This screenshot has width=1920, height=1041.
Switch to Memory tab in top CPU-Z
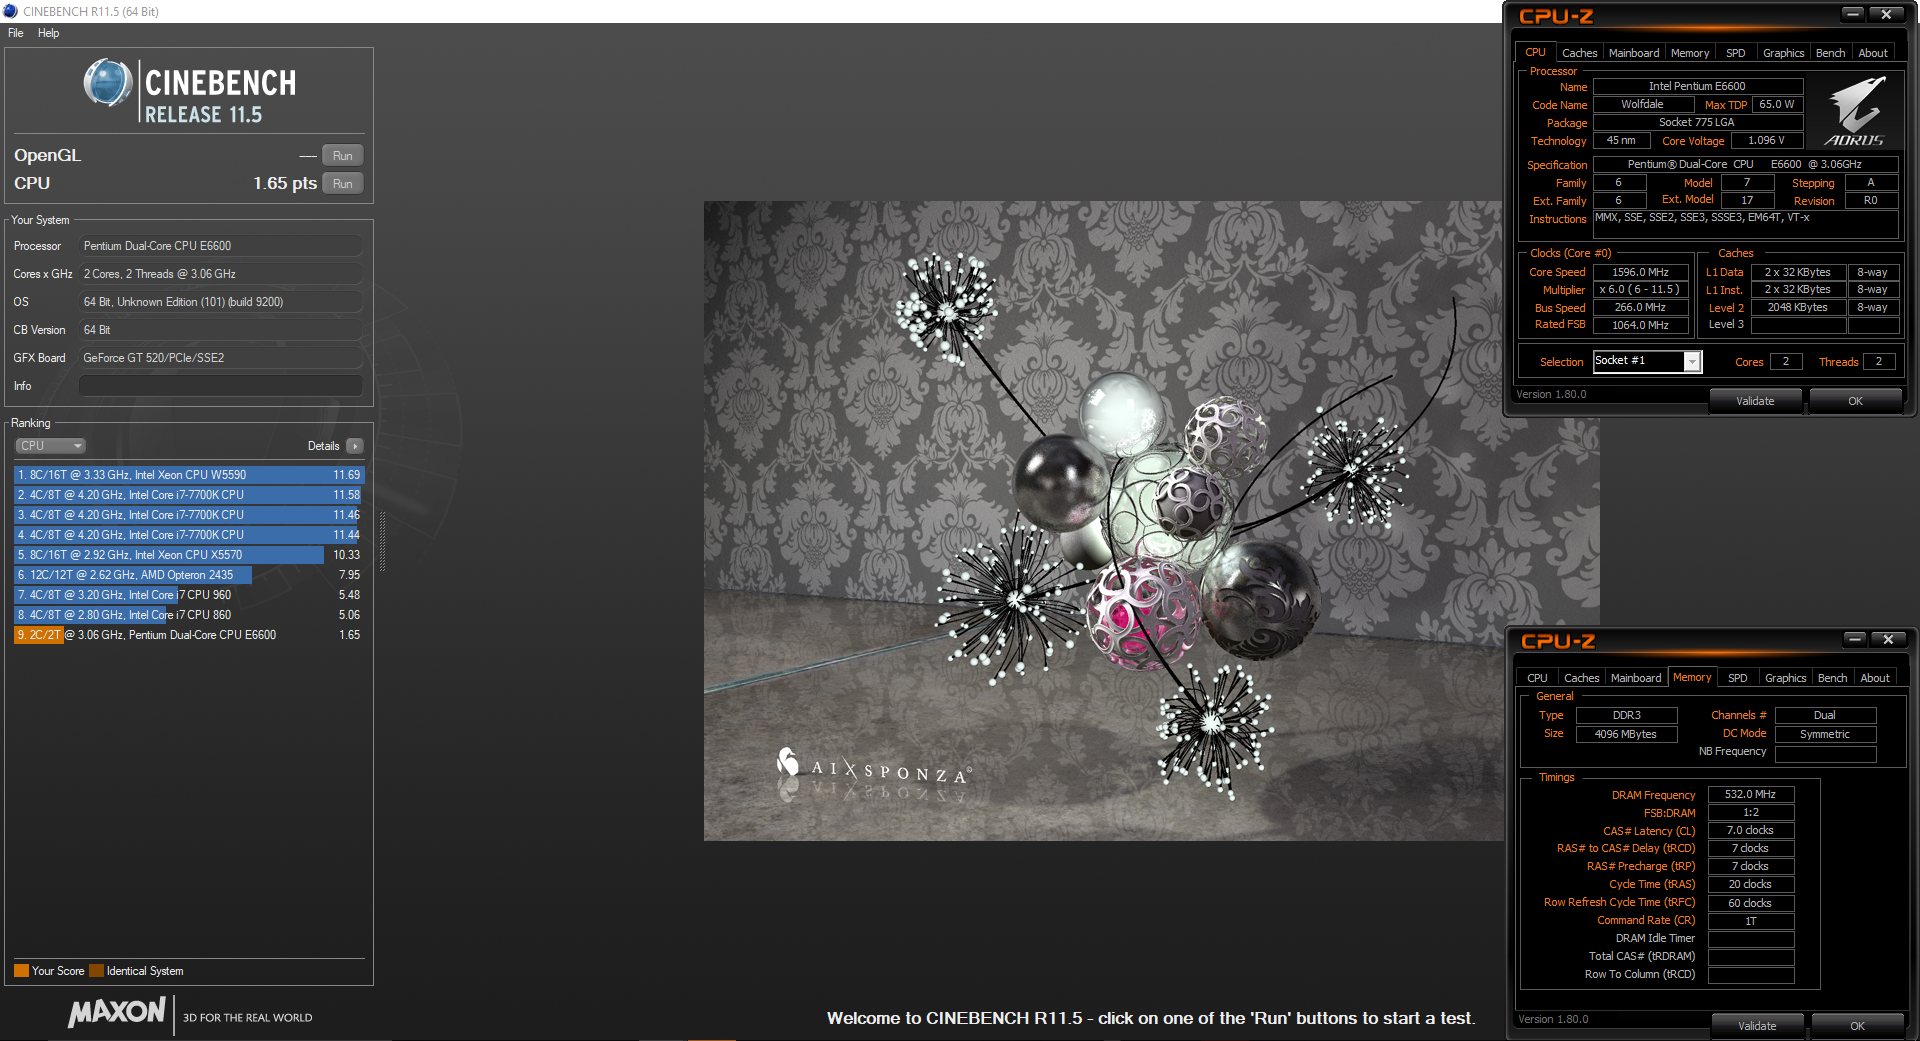[1689, 53]
